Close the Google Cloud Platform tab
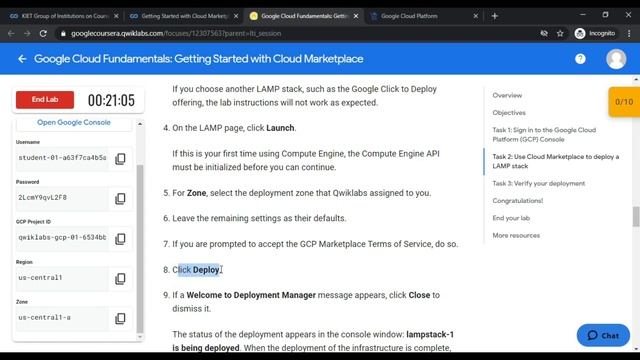Image resolution: width=640 pixels, height=360 pixels. (x=476, y=16)
